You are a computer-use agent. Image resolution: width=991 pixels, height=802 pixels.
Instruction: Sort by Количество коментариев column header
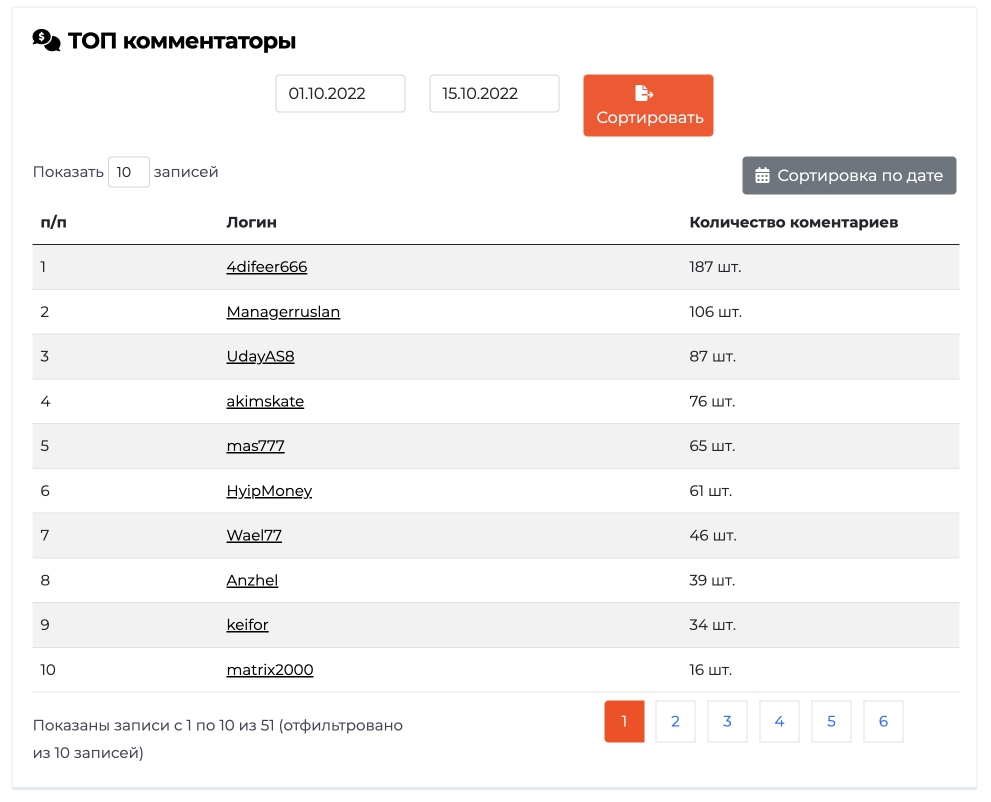click(794, 222)
